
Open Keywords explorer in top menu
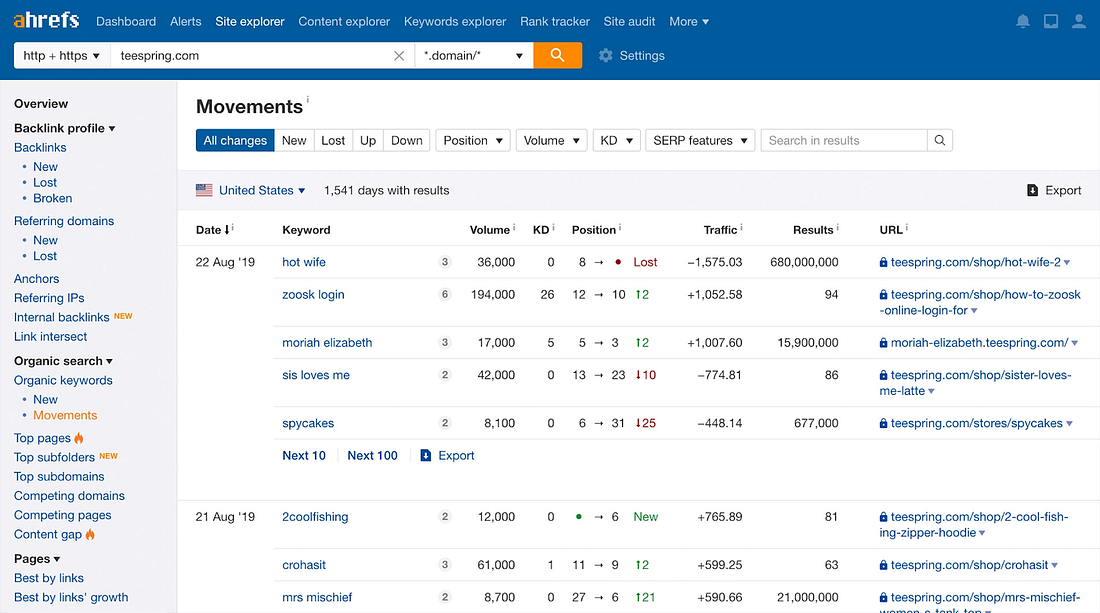coord(455,21)
